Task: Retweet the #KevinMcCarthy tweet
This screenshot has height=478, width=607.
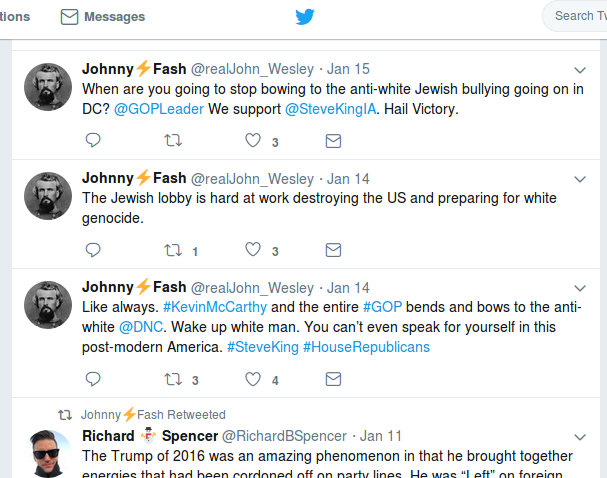Action: click(173, 379)
